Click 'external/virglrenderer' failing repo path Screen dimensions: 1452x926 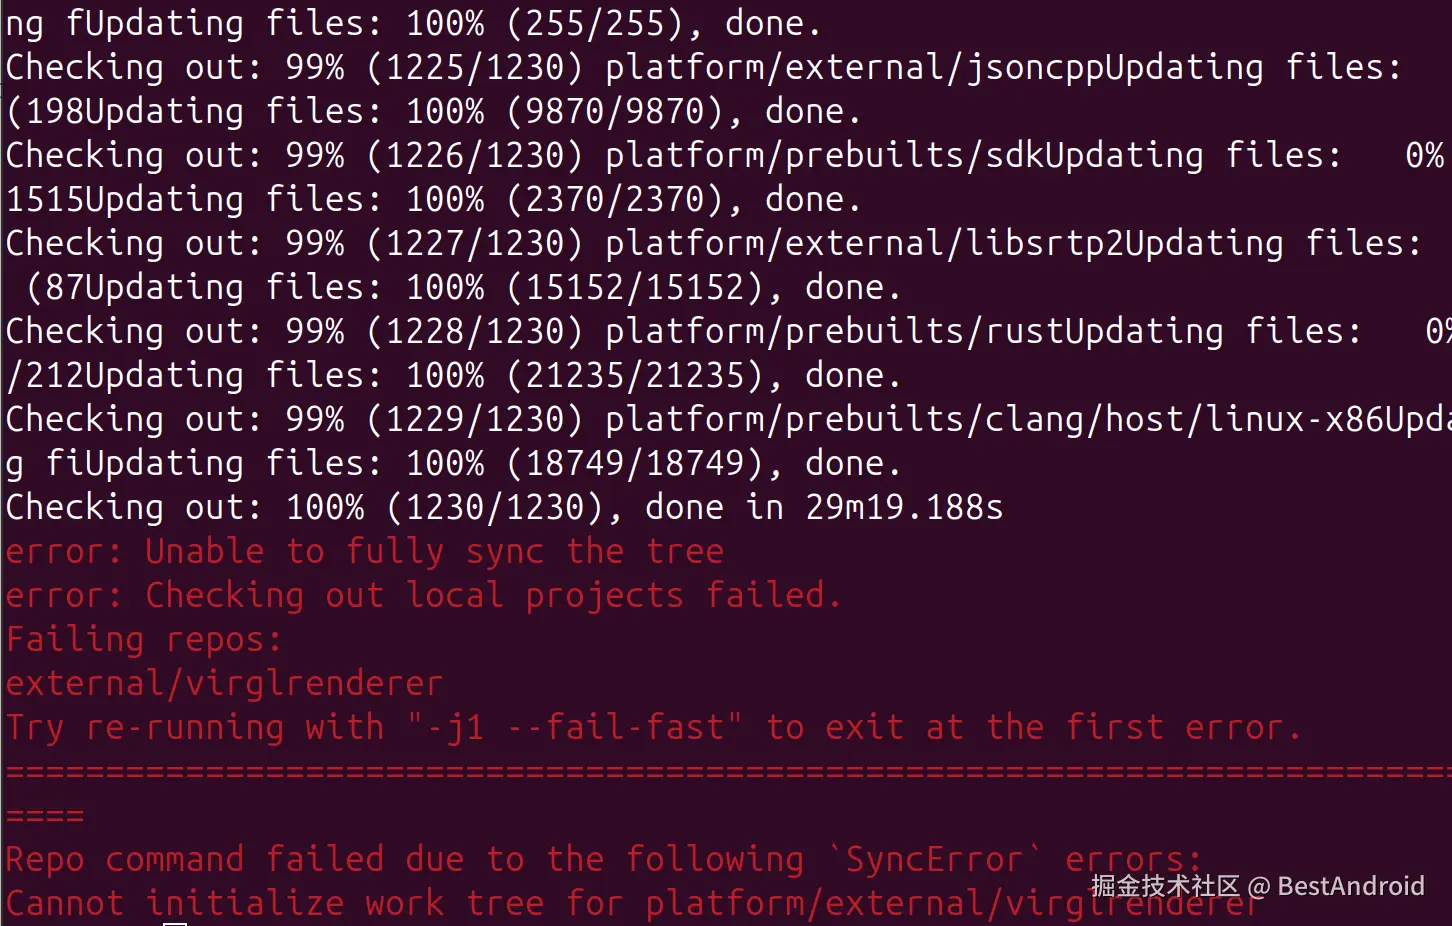(224, 683)
